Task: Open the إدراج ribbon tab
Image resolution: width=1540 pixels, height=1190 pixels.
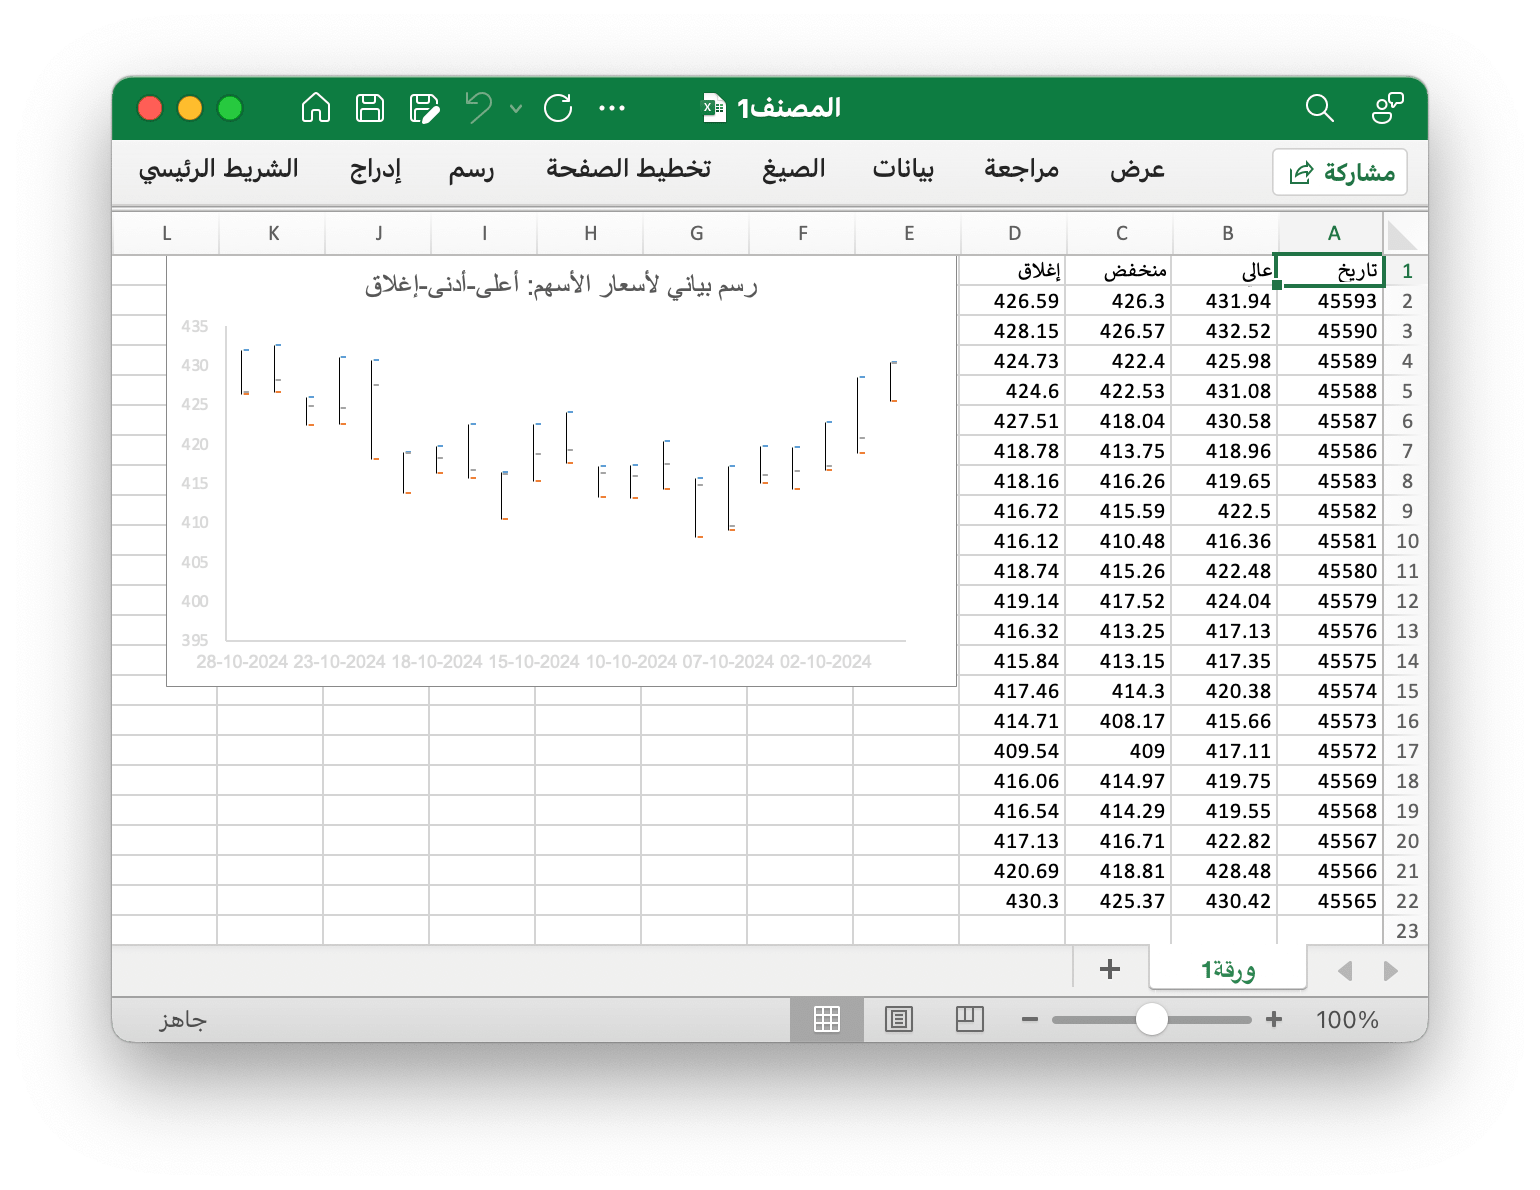Action: point(376,169)
